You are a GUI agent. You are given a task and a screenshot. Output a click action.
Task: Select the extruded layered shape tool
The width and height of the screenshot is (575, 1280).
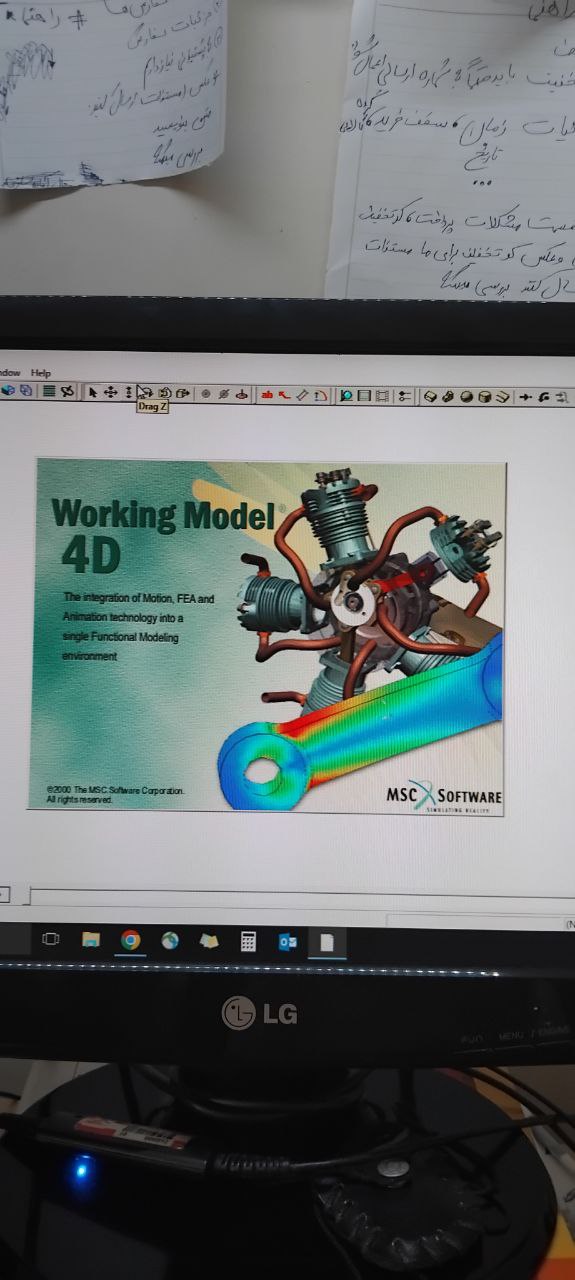503,396
